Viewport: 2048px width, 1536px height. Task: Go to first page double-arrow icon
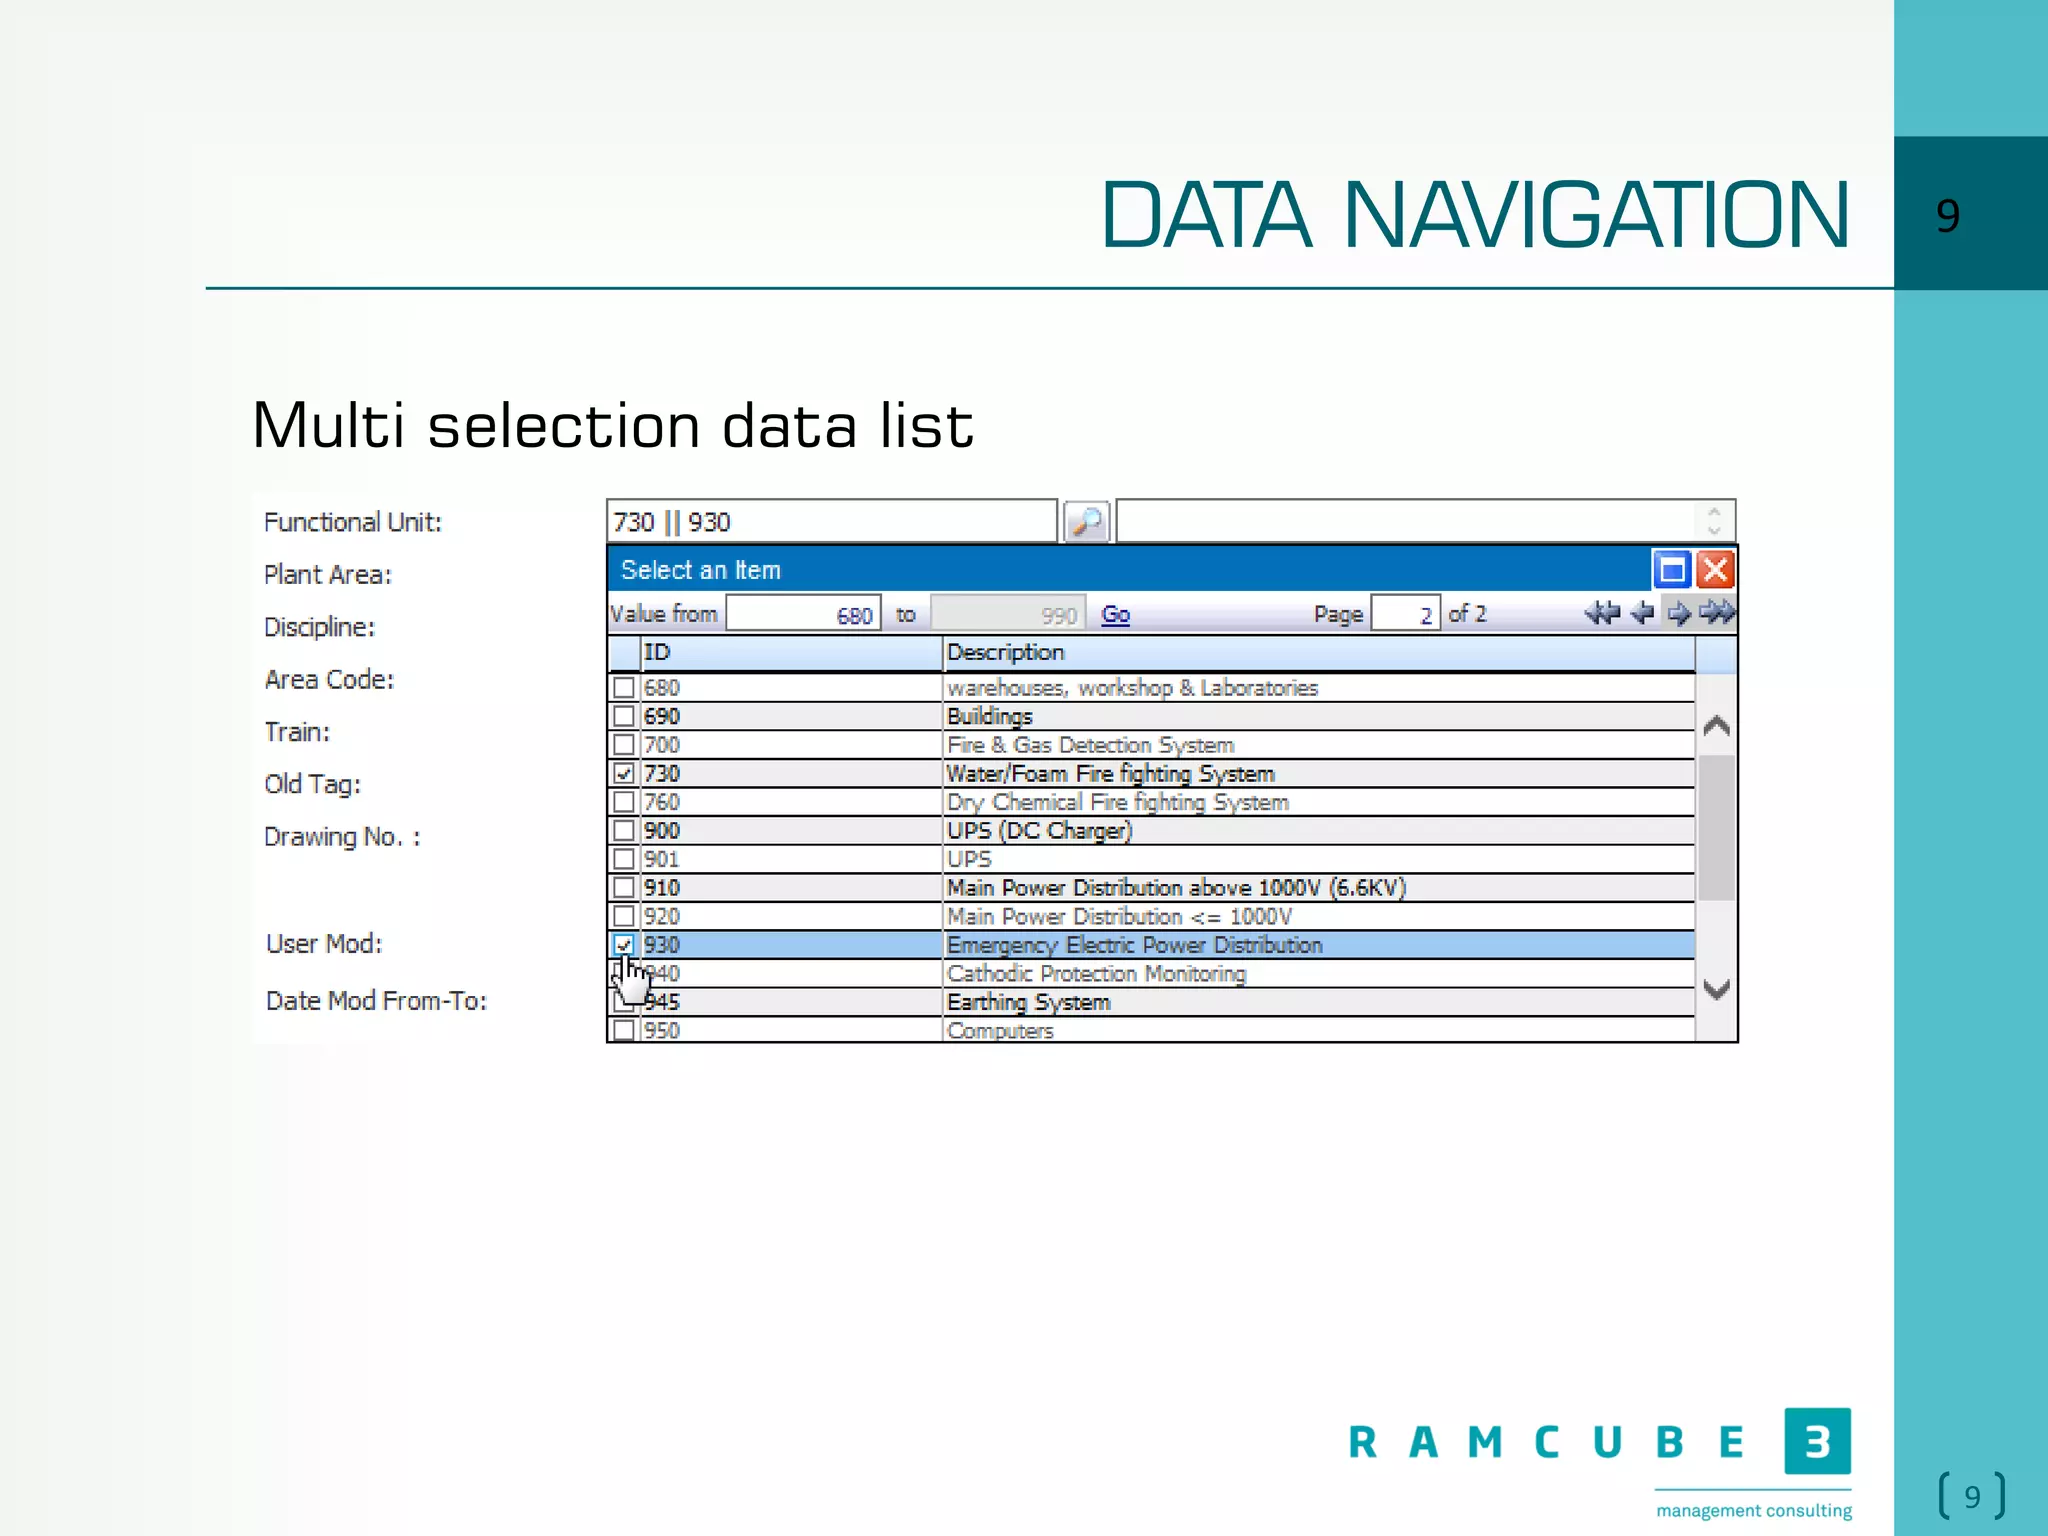pyautogui.click(x=1602, y=613)
